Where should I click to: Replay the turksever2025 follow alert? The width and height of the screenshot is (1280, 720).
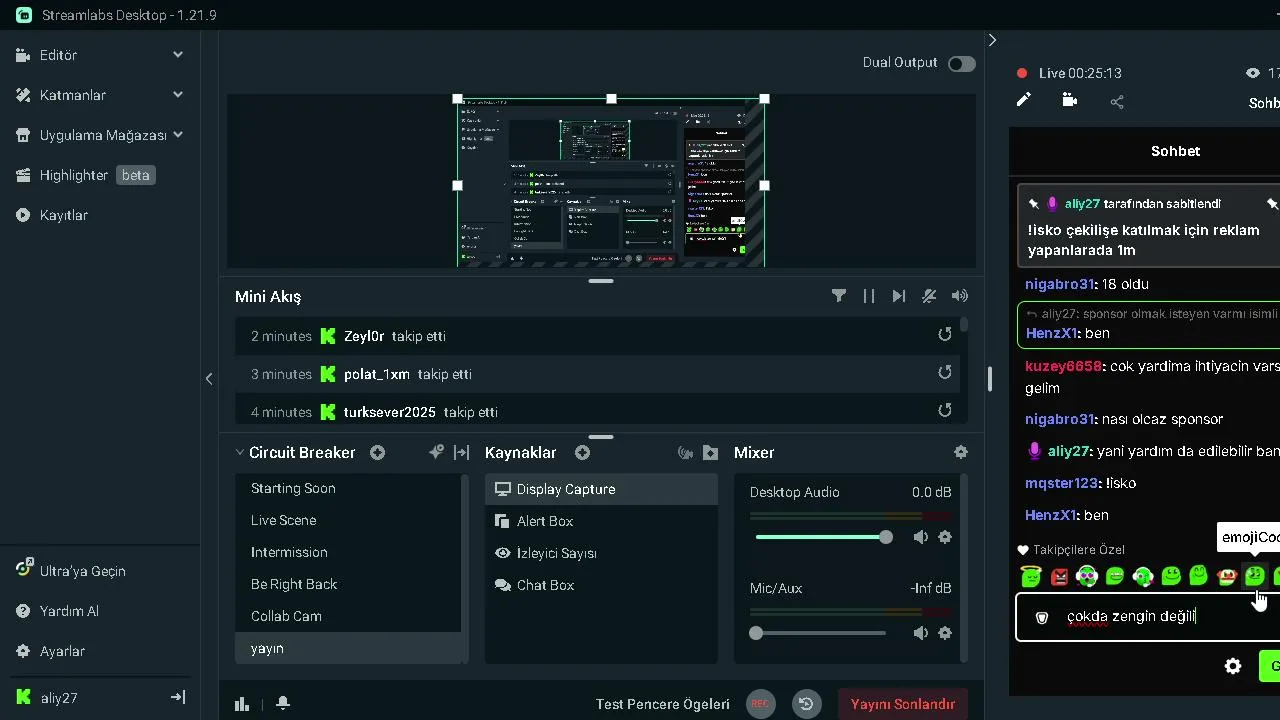click(x=945, y=410)
